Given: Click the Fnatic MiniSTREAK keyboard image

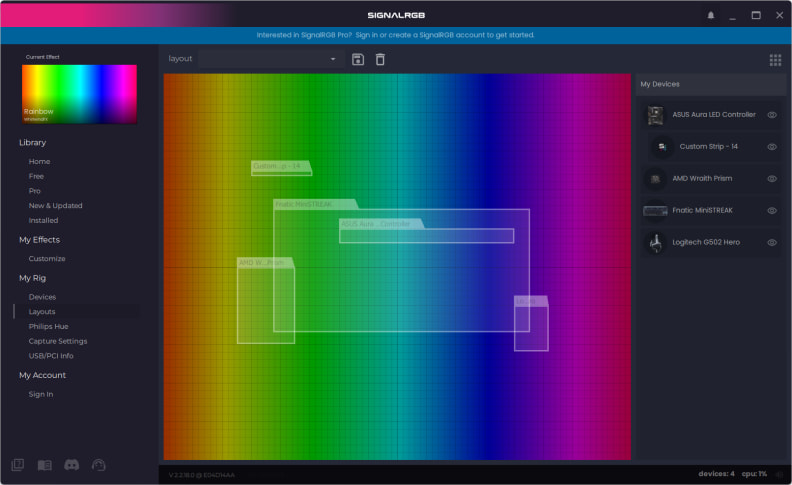Looking at the screenshot, I should [655, 211].
